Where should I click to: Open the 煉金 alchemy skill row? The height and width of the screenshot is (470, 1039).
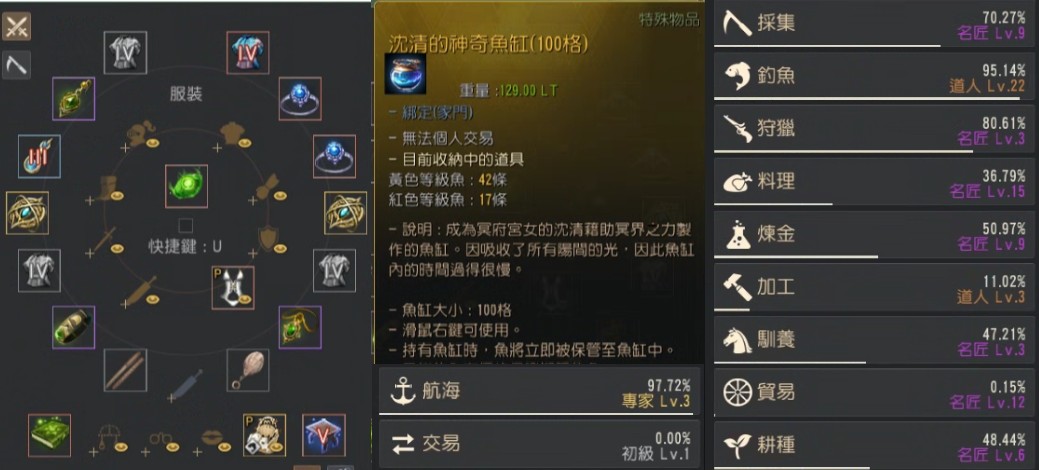click(x=873, y=235)
